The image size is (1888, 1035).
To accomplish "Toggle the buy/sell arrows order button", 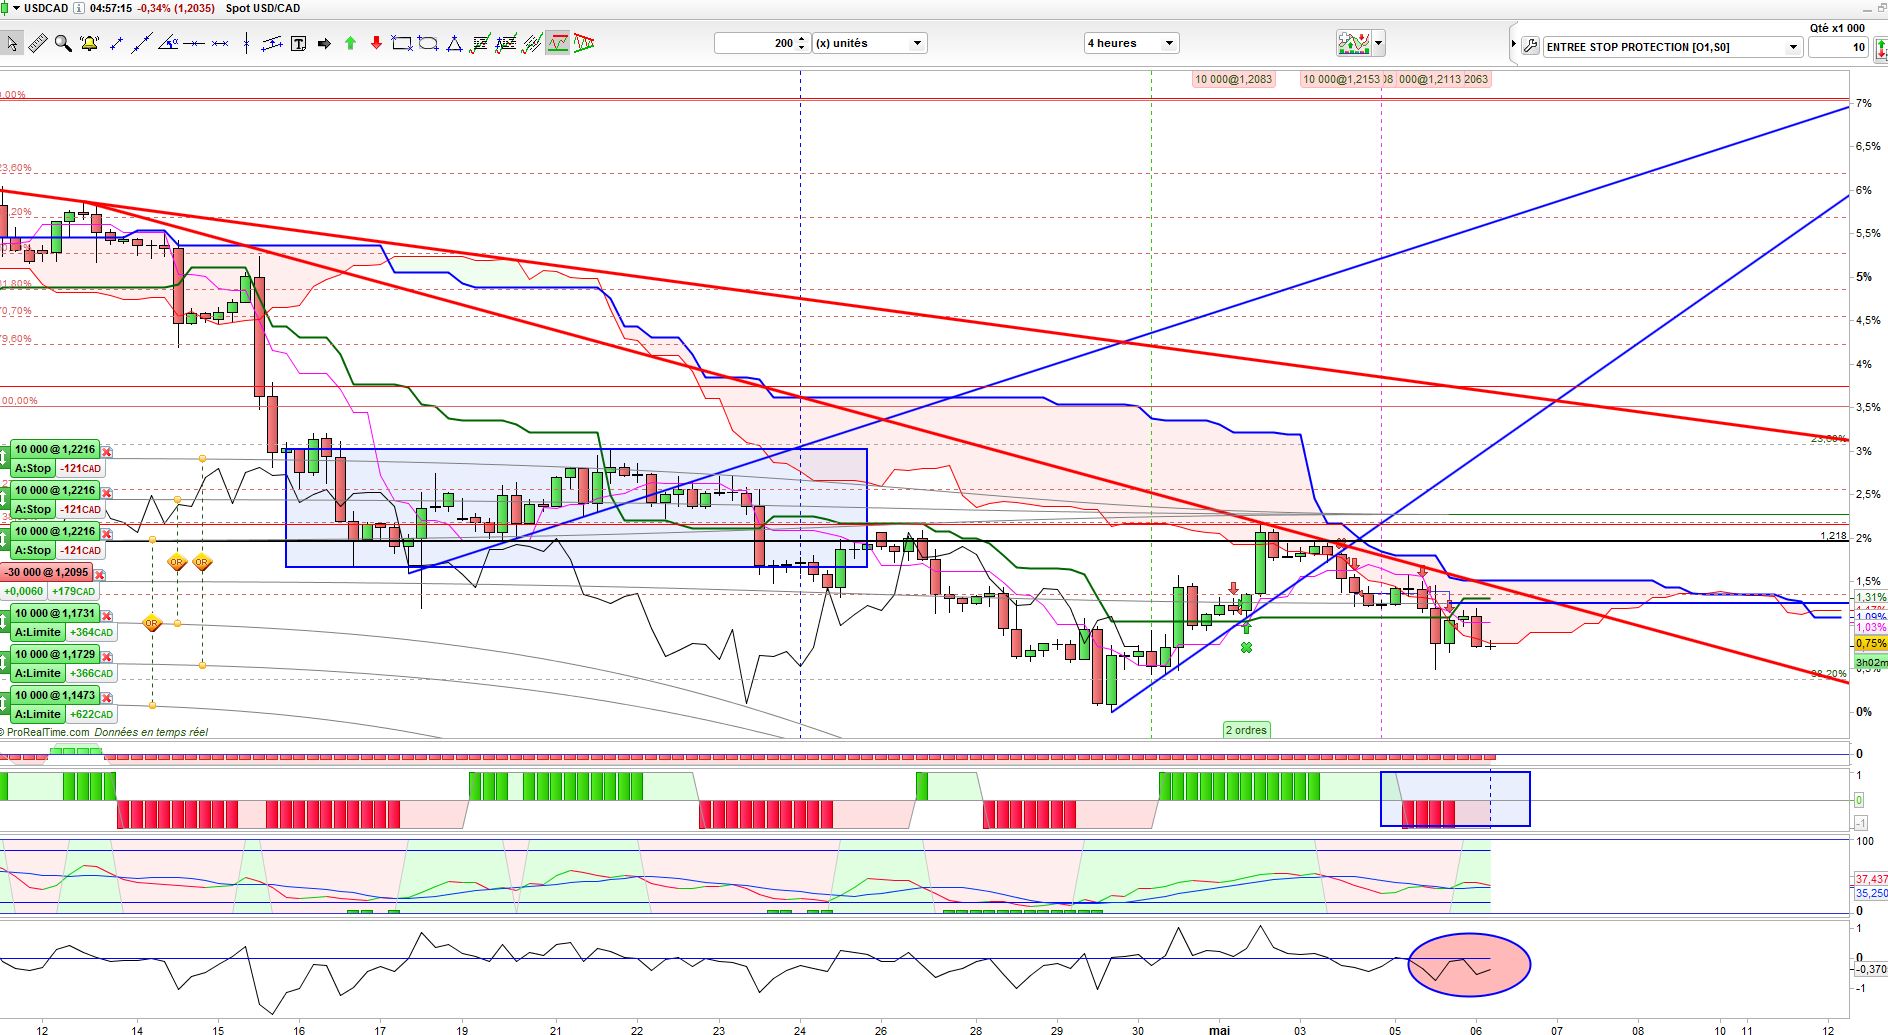I will tap(1881, 48).
